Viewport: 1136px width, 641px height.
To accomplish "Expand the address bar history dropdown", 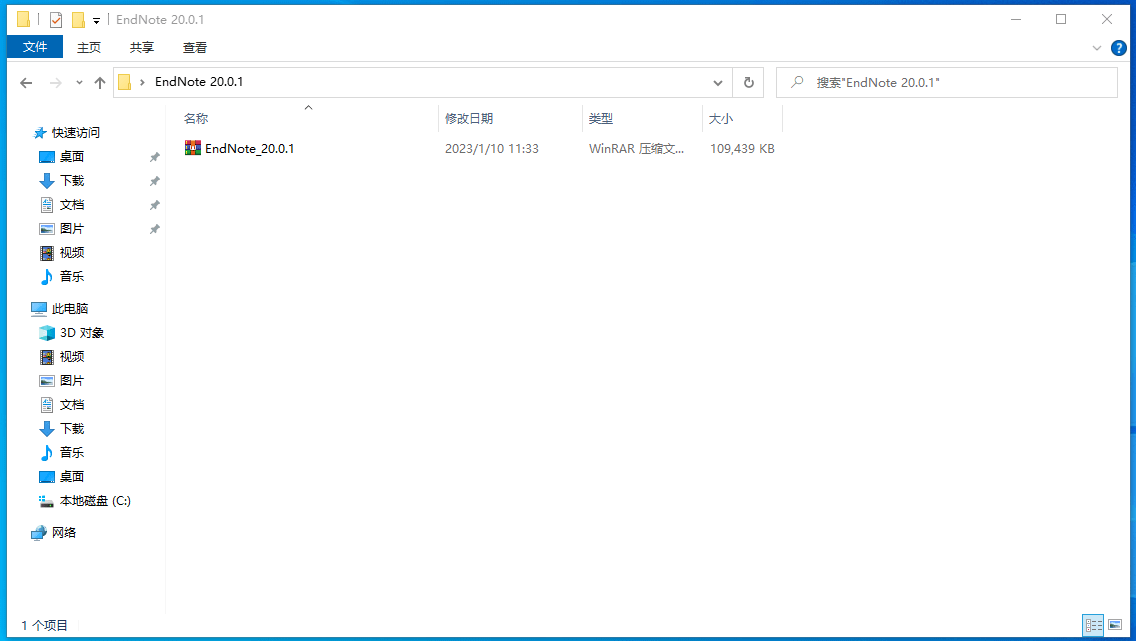I will coord(718,83).
